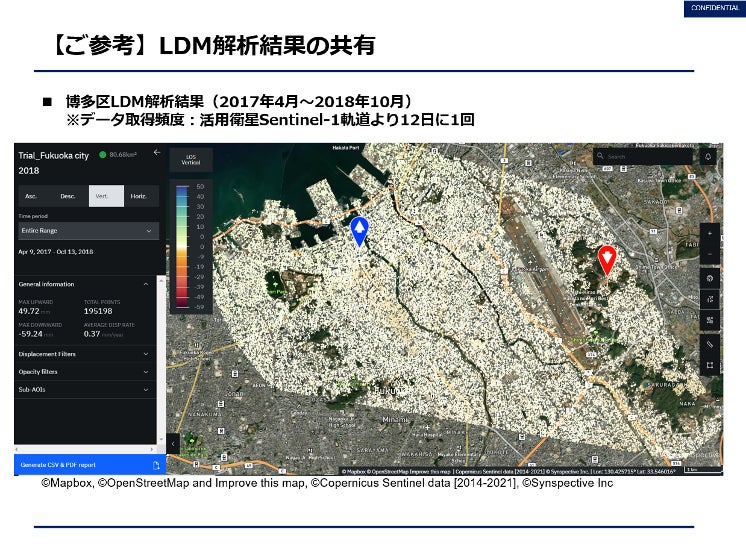746x550 pixels.
Task: Click the red downward map marker
Action: coord(607,260)
